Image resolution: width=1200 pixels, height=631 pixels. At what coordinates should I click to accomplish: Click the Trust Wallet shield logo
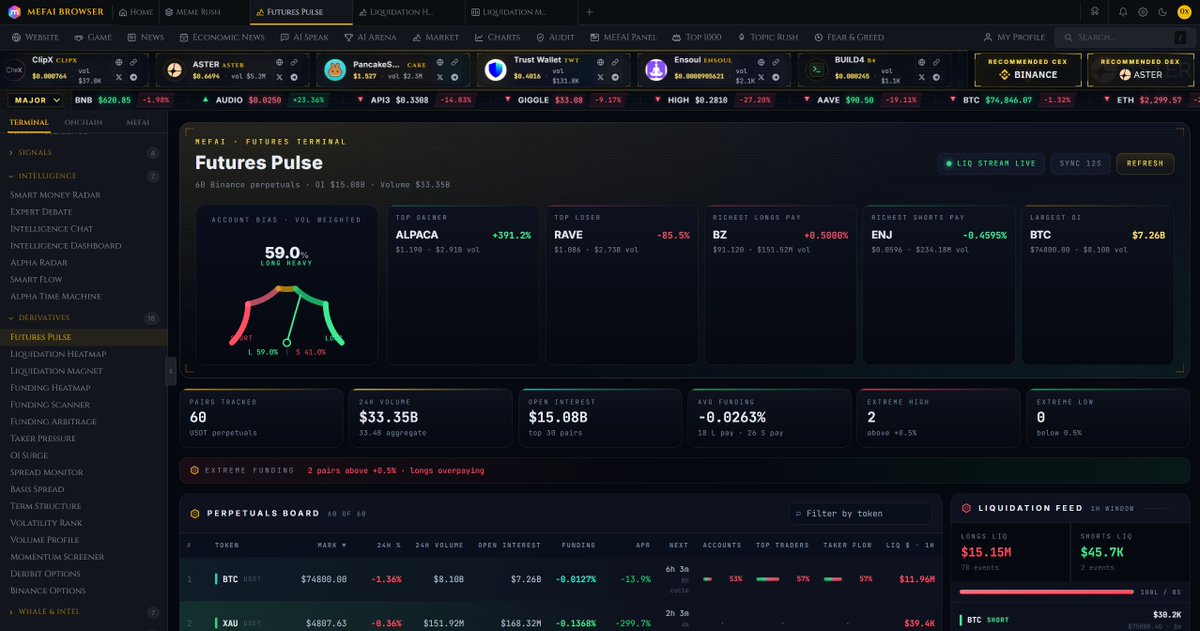[x=496, y=70]
